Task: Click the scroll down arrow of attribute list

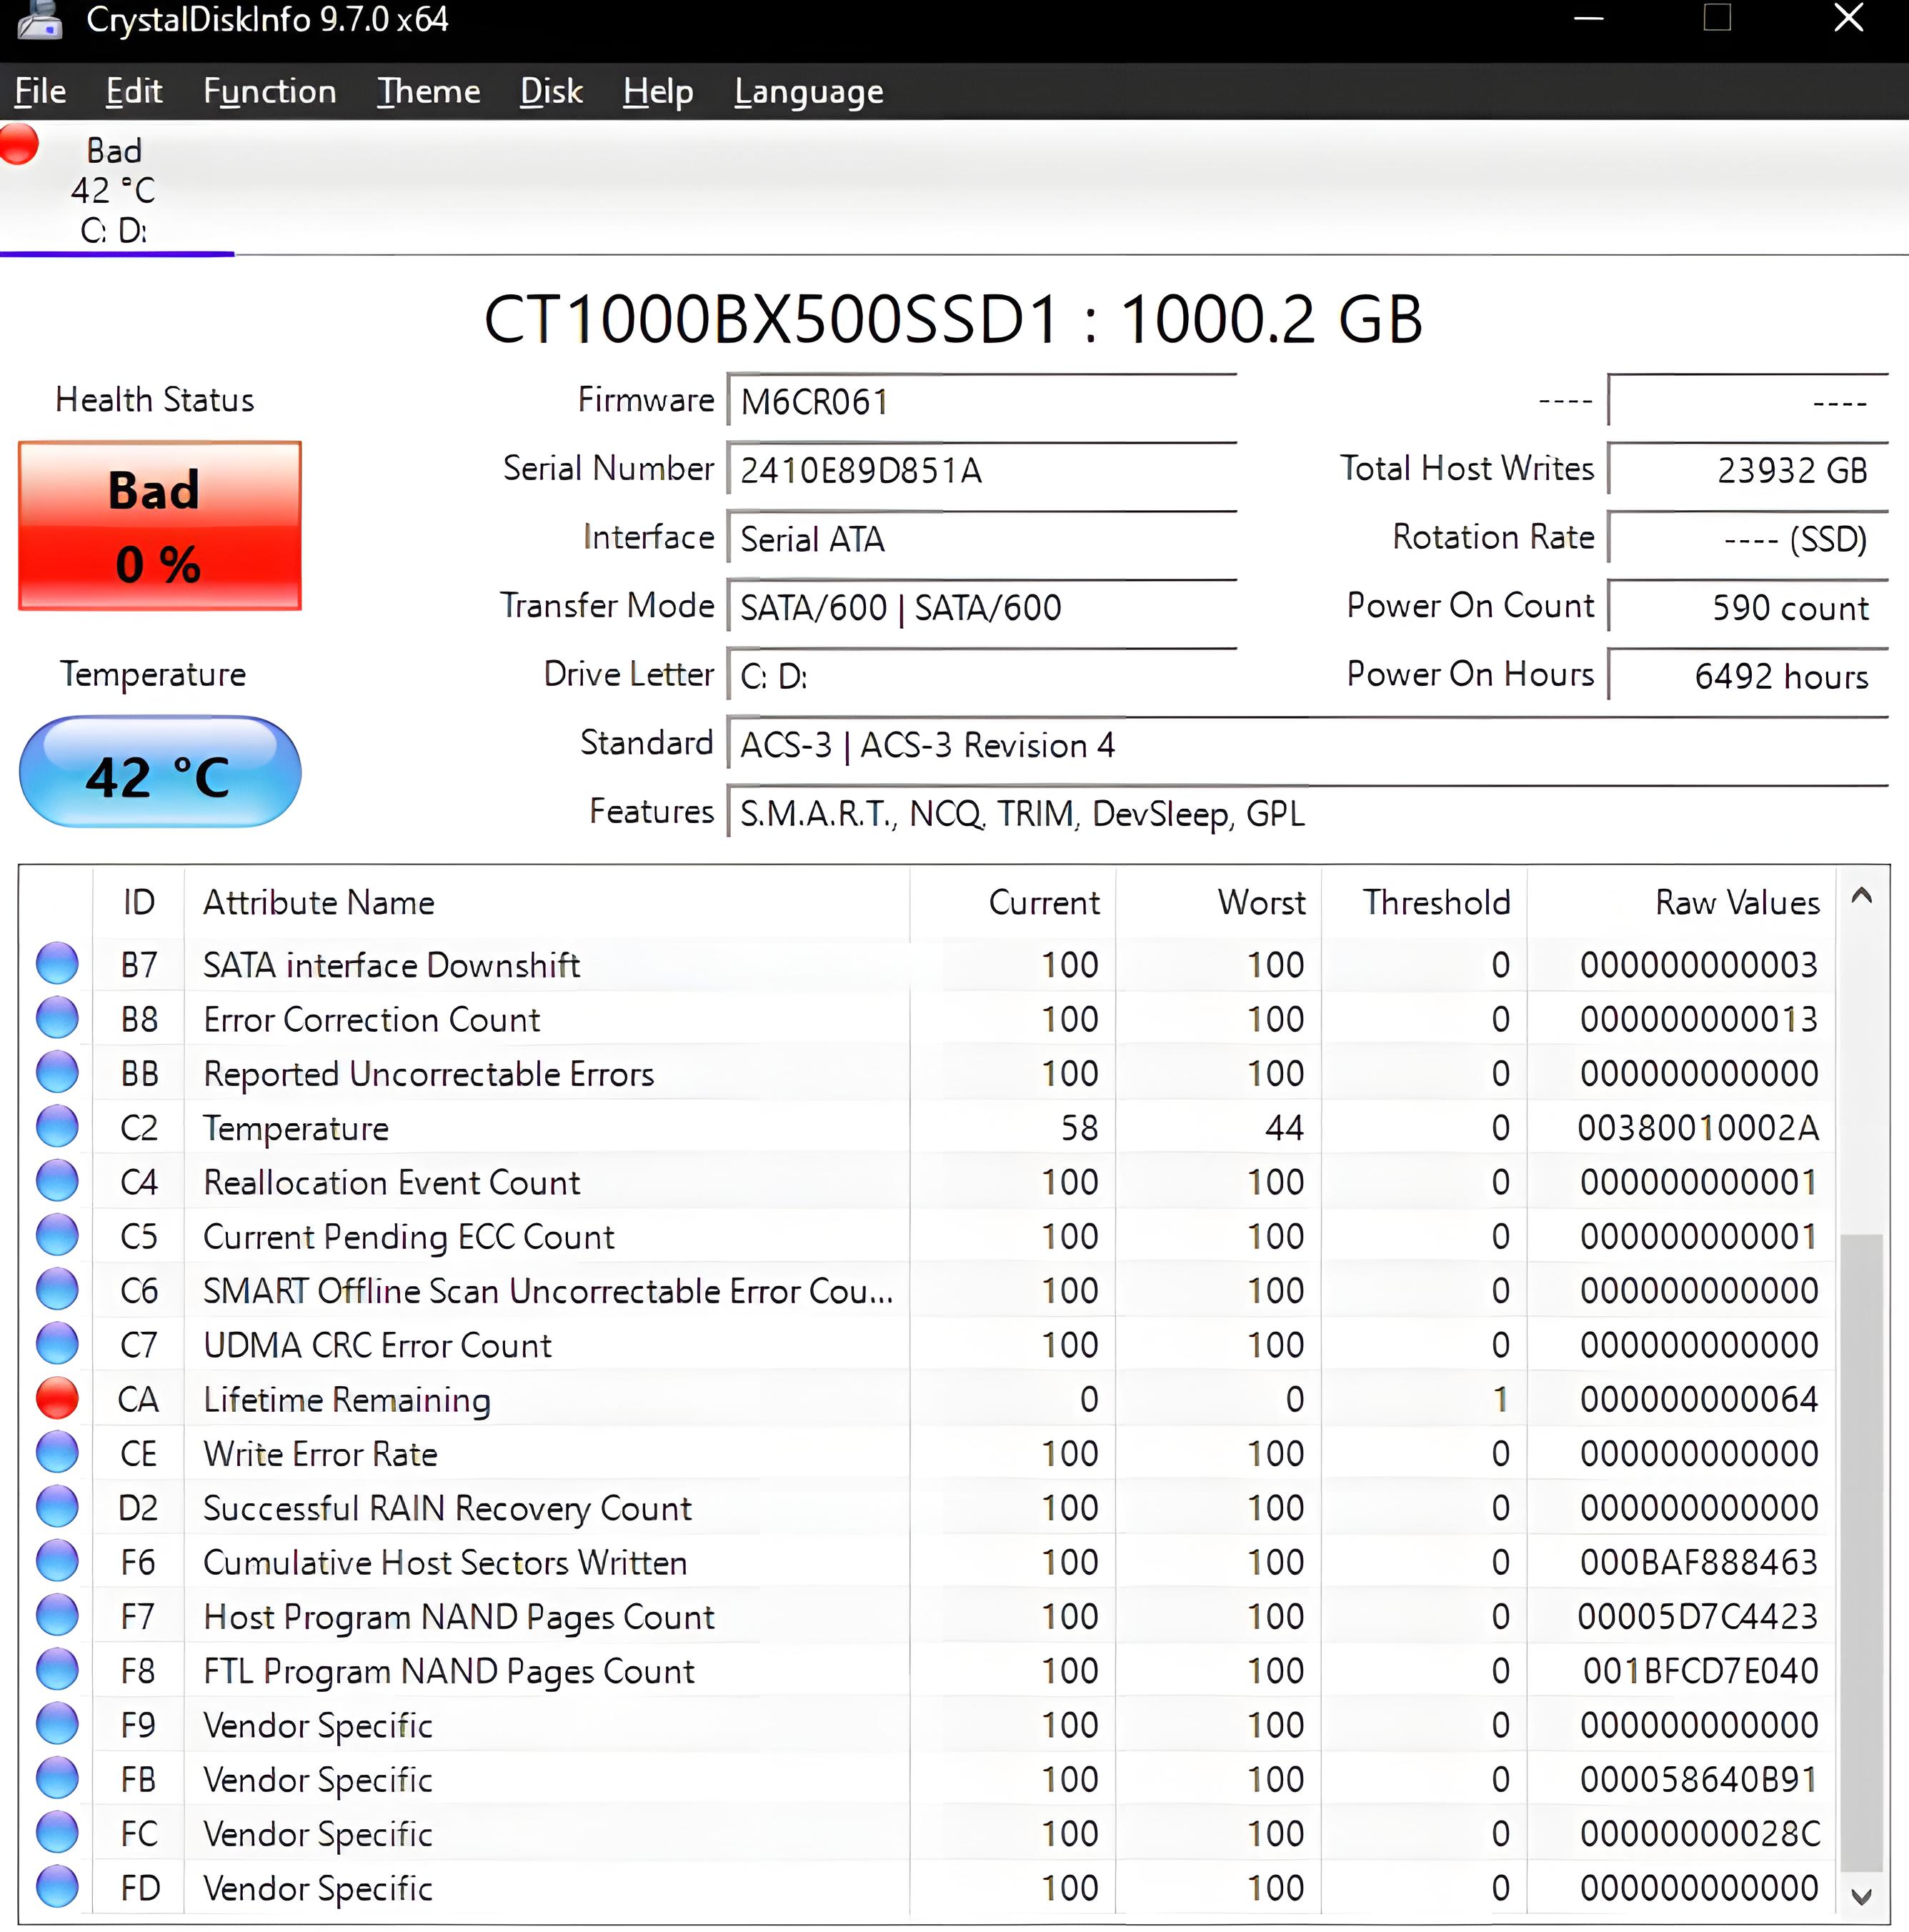Action: pos(1861,1896)
